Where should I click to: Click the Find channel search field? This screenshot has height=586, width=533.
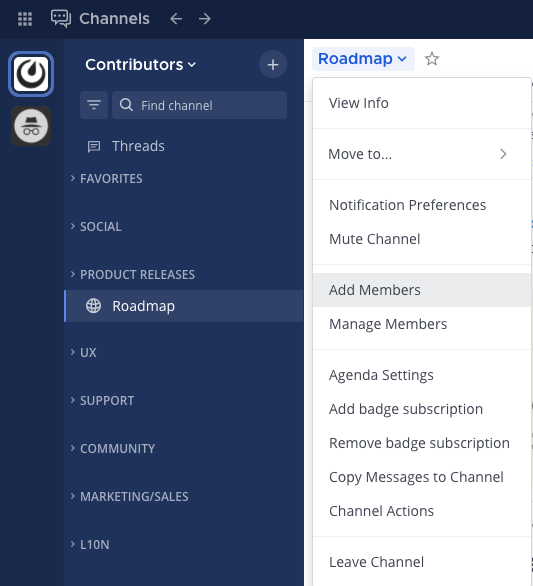click(x=200, y=105)
